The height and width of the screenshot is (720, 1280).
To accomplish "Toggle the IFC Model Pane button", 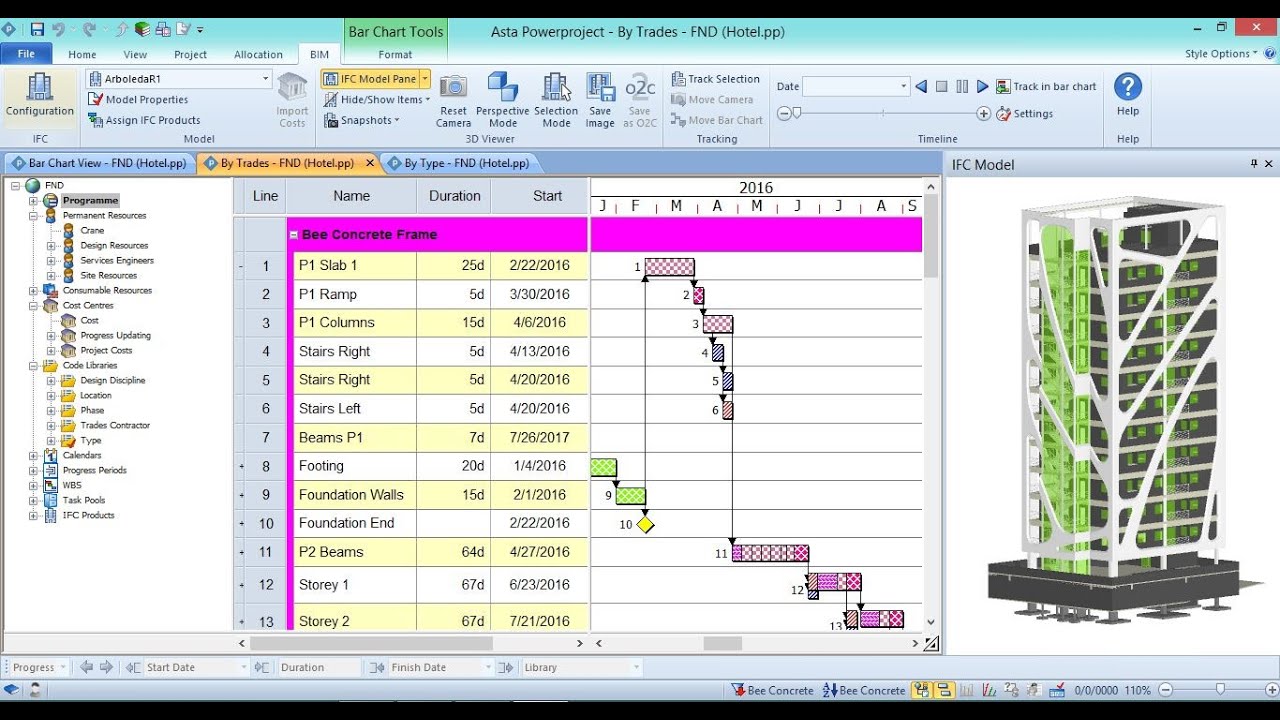I will click(x=370, y=79).
